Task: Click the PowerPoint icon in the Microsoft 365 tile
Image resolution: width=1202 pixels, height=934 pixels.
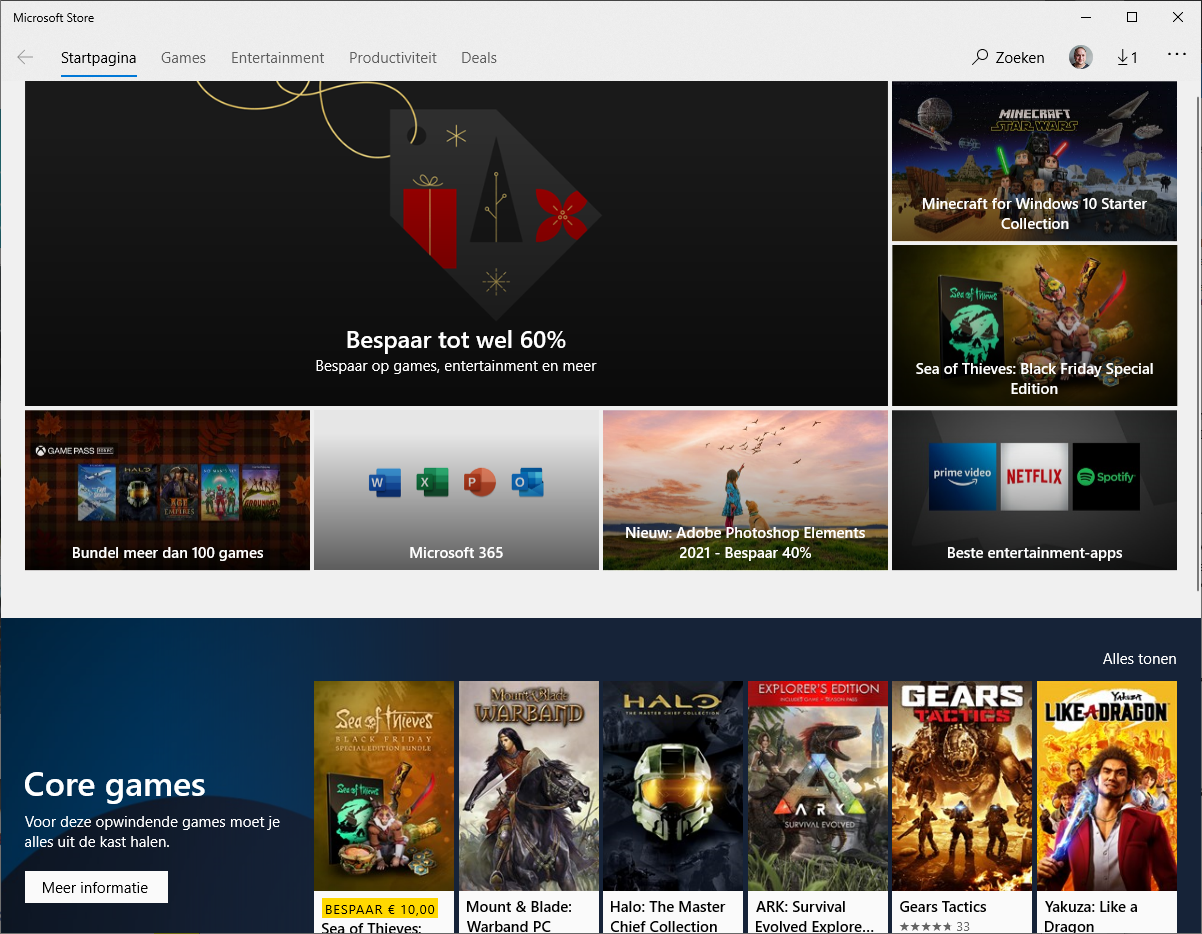Action: click(x=479, y=482)
